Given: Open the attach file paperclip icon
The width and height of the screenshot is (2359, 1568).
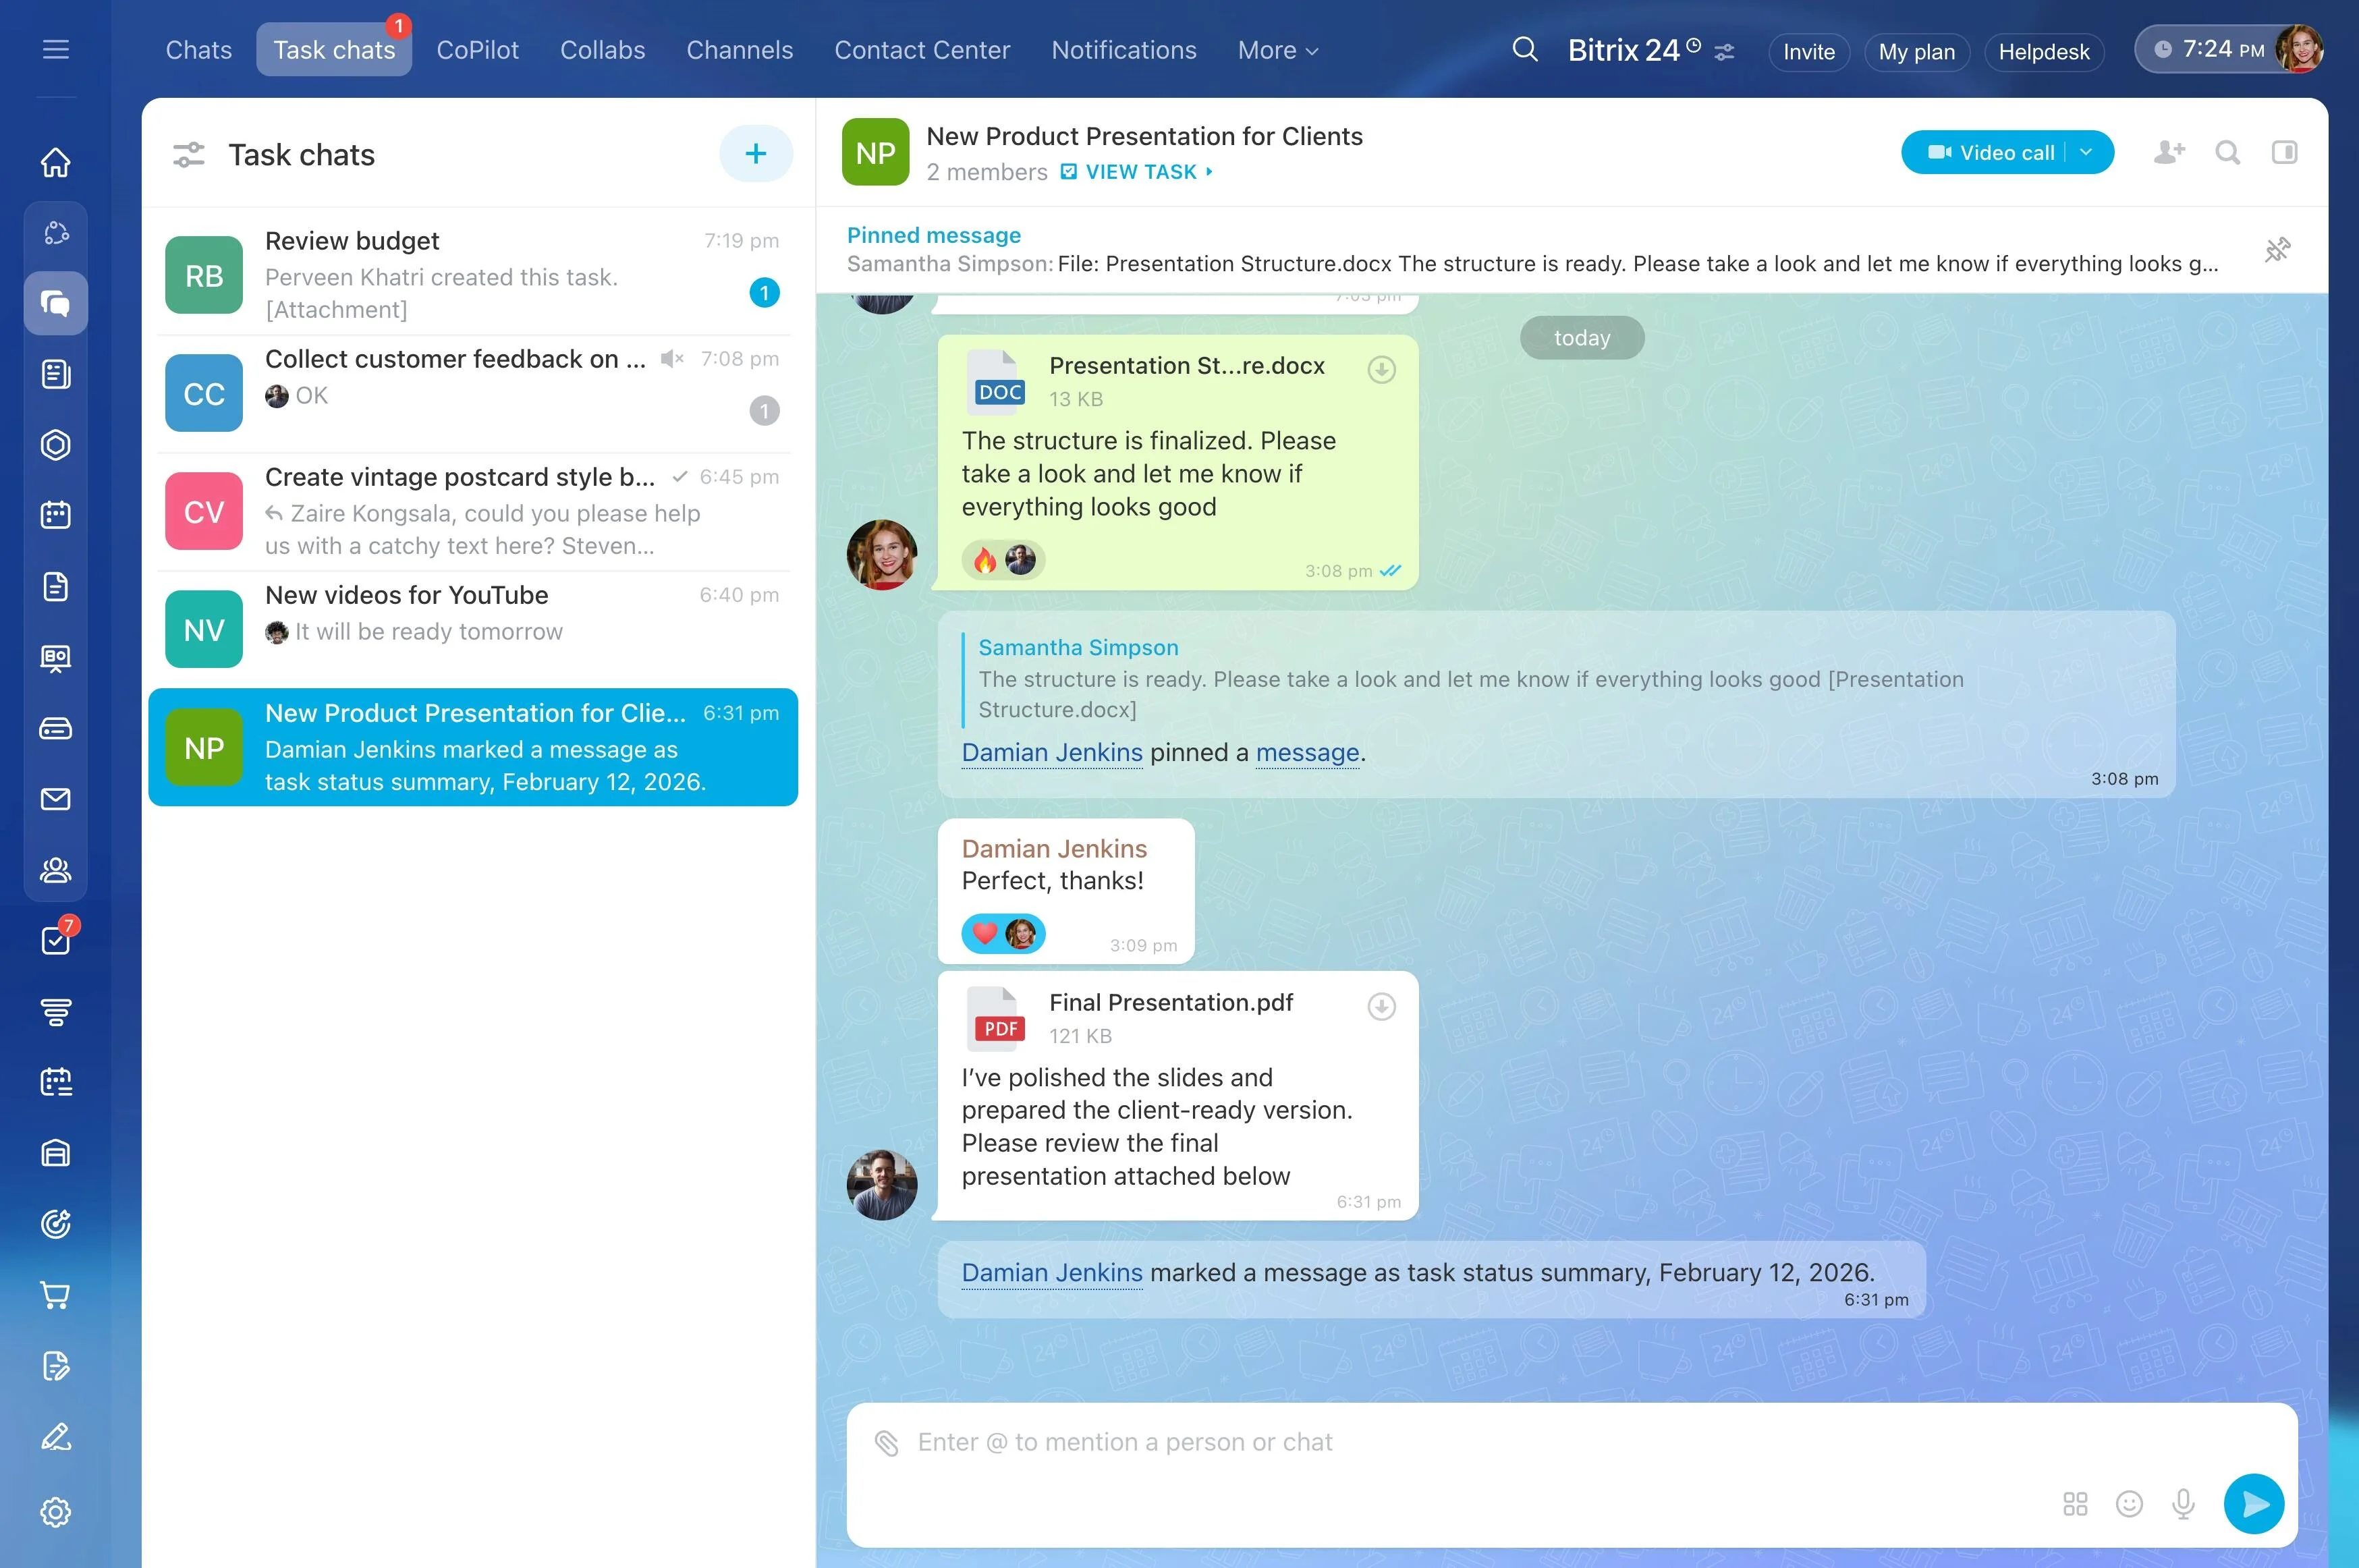Looking at the screenshot, I should tap(886, 1443).
